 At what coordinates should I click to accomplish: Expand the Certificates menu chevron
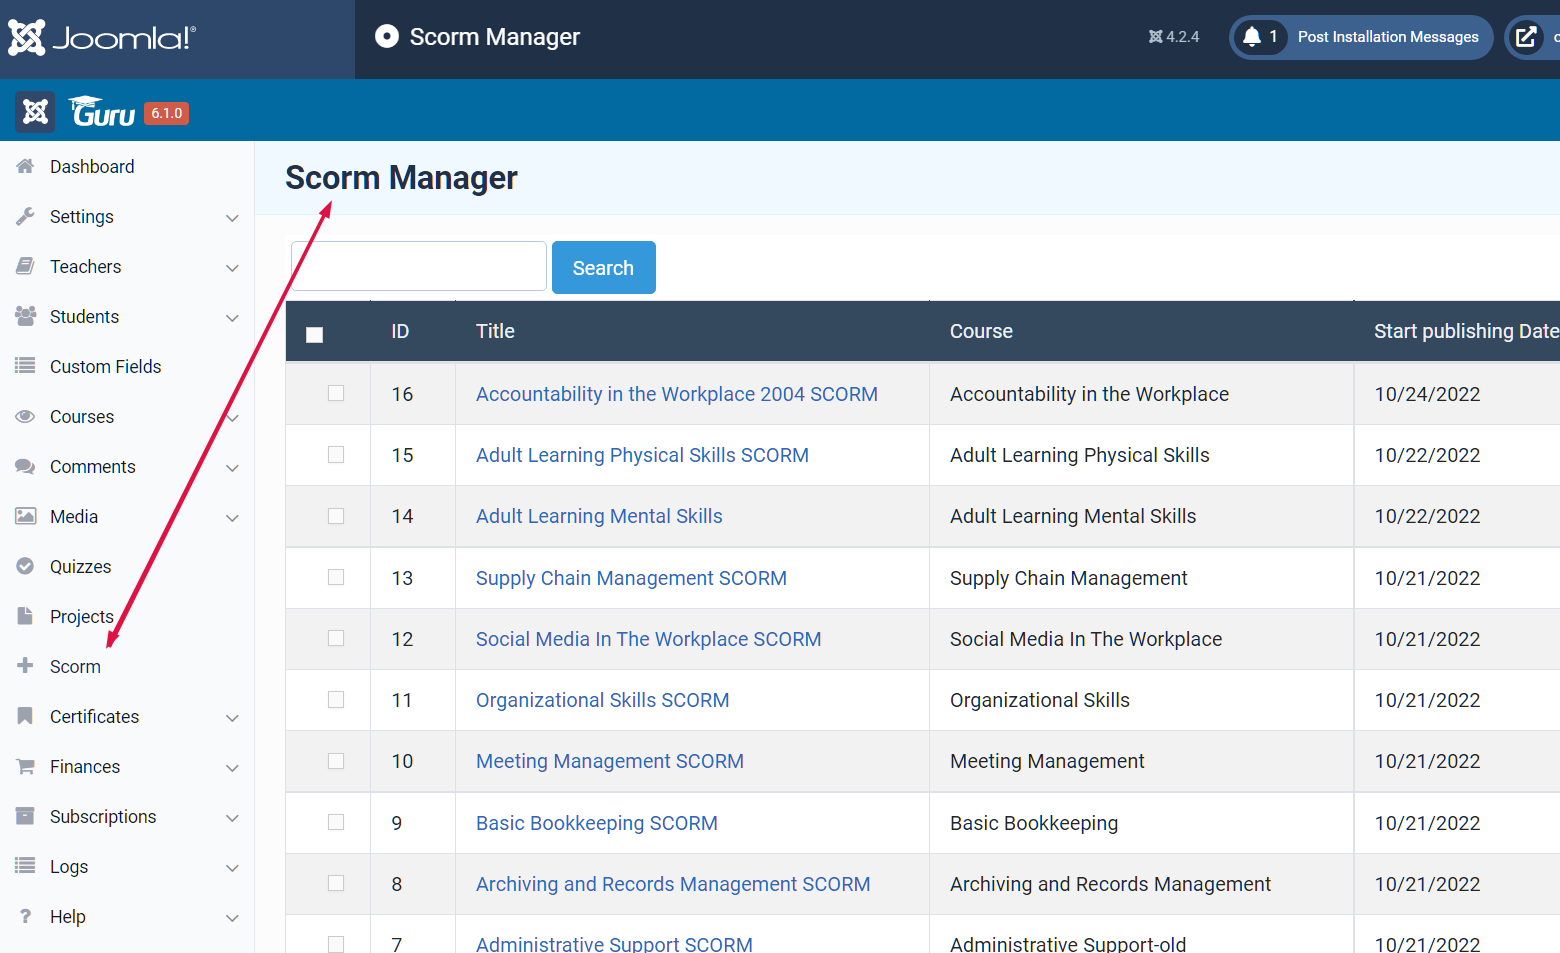(232, 718)
